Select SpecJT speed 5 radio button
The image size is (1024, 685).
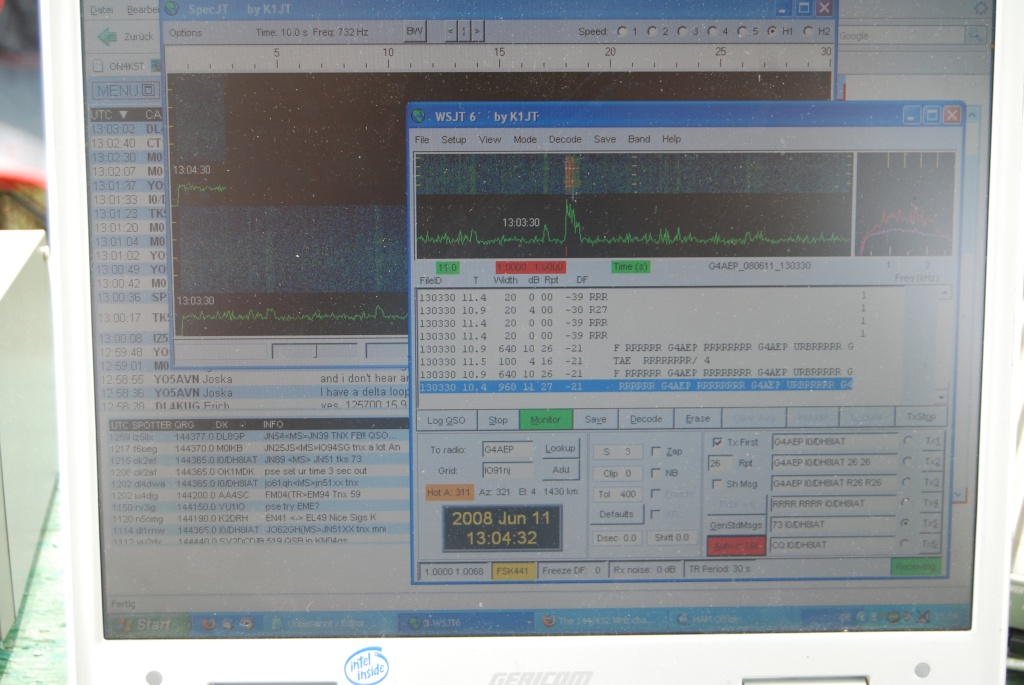tap(742, 31)
